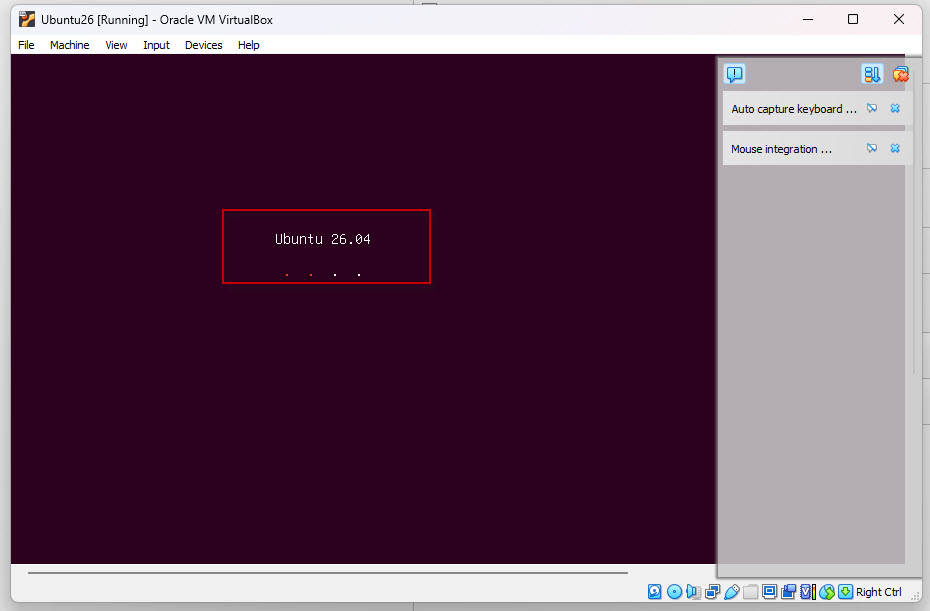The image size is (930, 611).
Task: Close the Auto capture keyboard notification
Action: click(x=895, y=108)
